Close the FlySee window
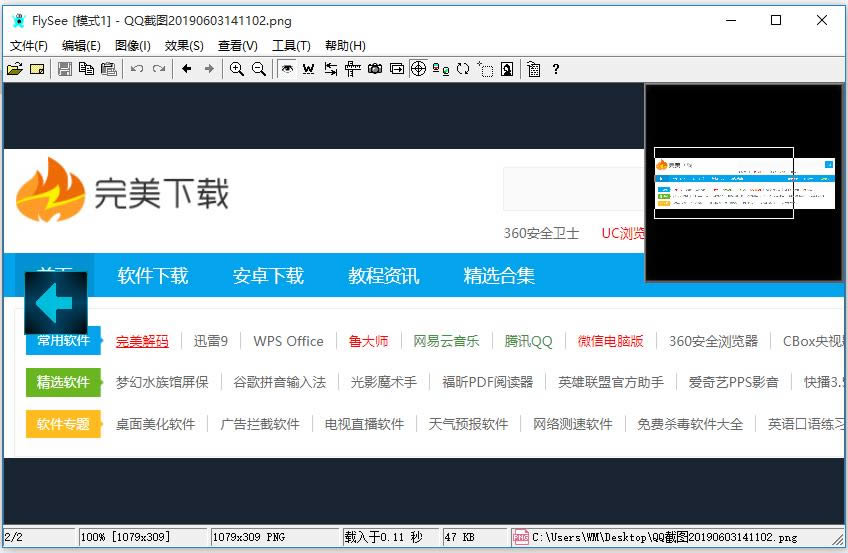848x553 pixels. point(822,21)
